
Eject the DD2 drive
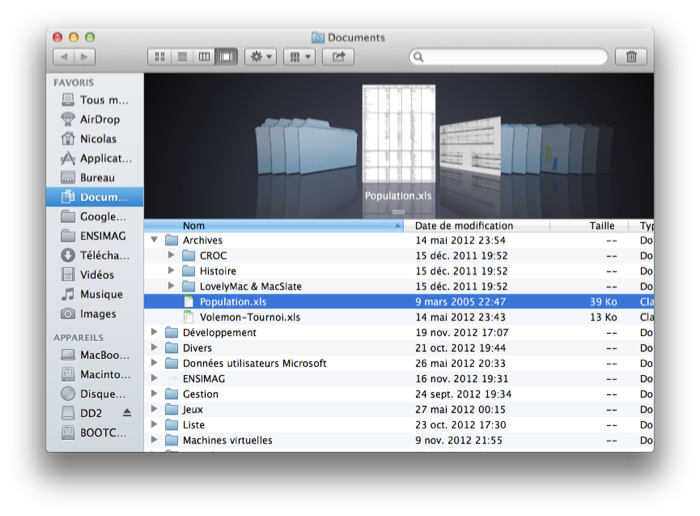(127, 413)
